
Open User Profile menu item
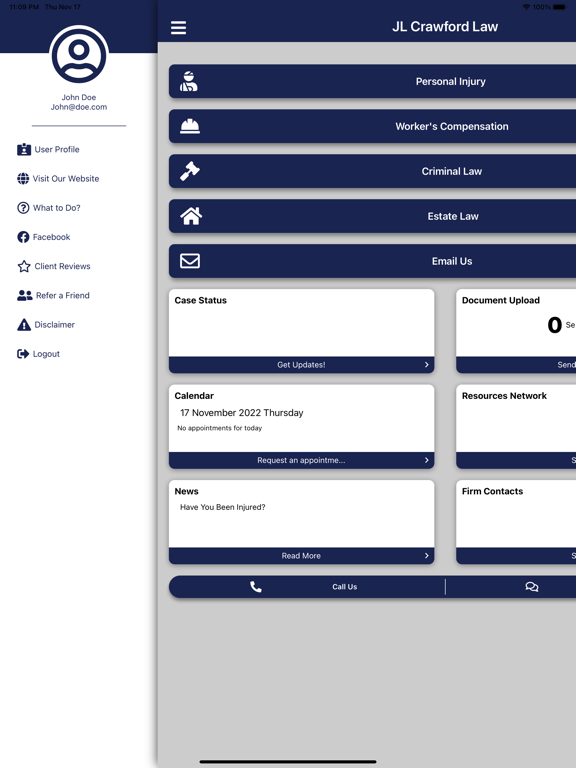tap(48, 149)
